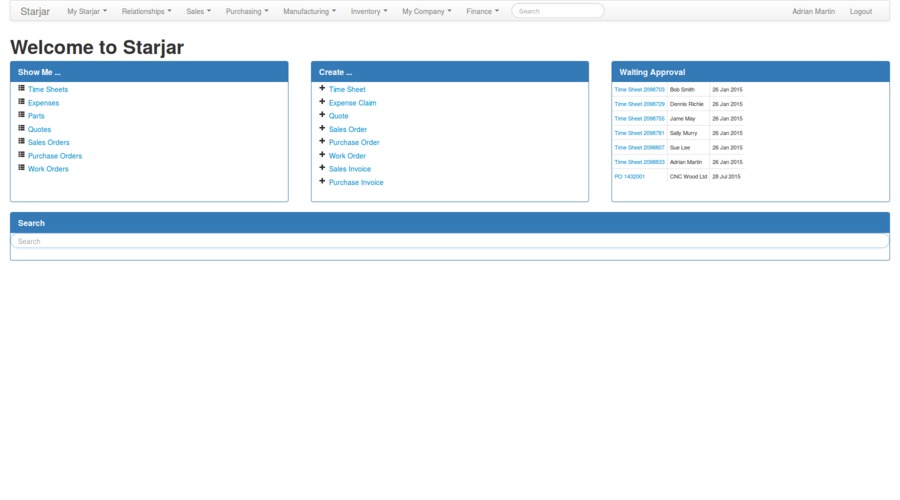
Task: Click the list icon beside Quotes
Action: coord(21,128)
